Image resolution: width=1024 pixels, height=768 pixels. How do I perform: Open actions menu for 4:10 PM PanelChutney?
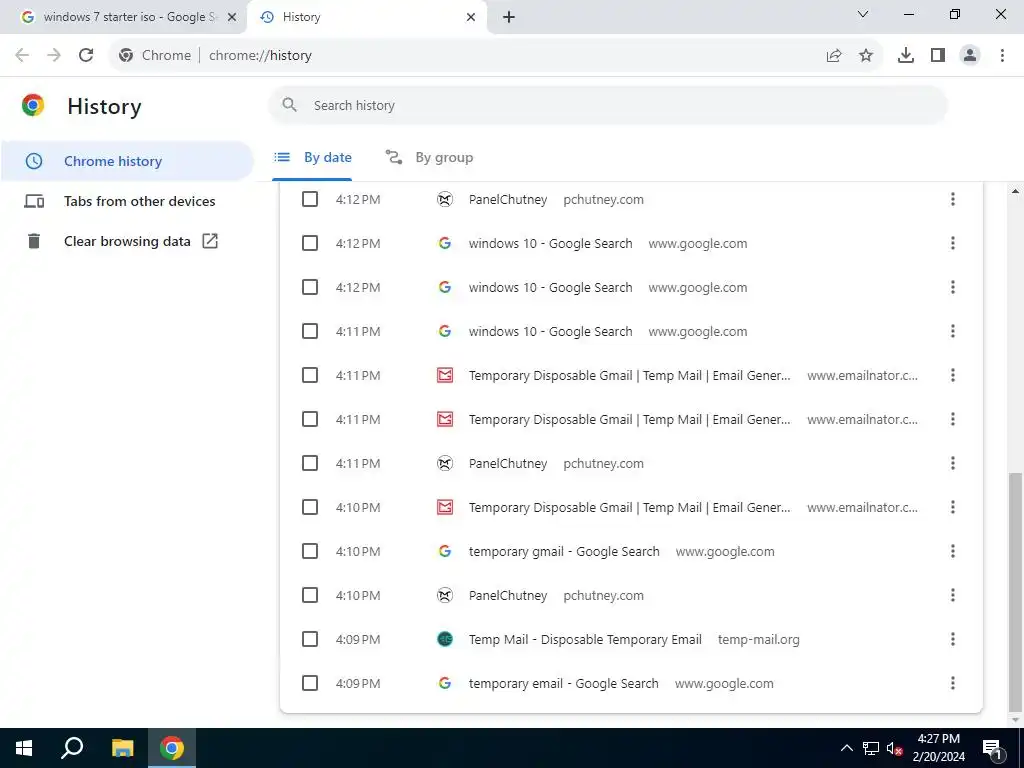953,595
